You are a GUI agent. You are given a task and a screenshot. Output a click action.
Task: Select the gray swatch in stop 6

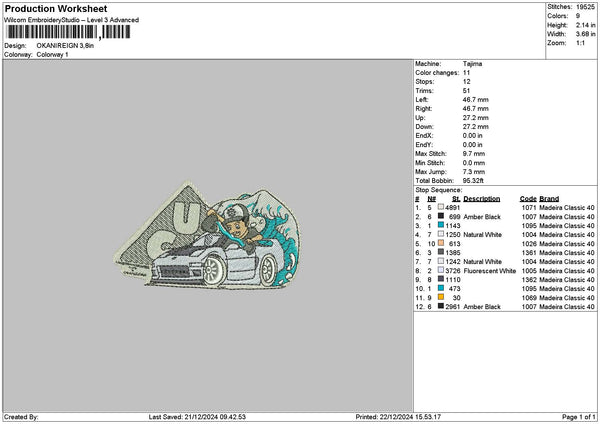click(x=441, y=252)
